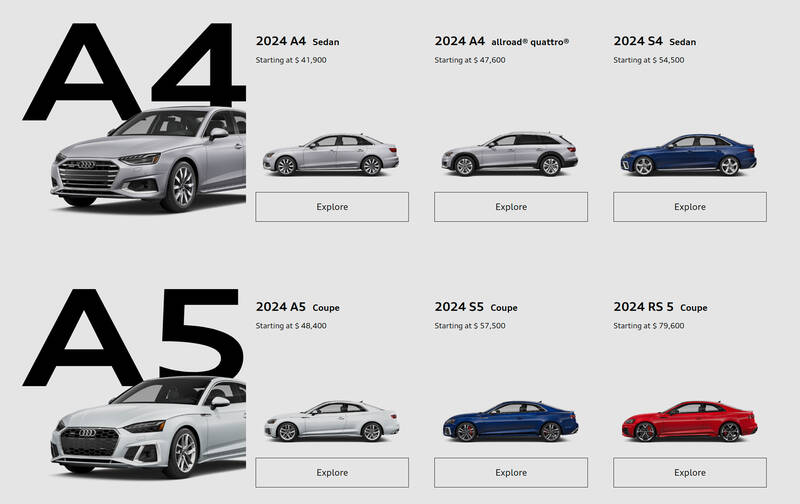Click the '2024 A4 Sedan' title
This screenshot has width=800, height=504.
coord(297,41)
